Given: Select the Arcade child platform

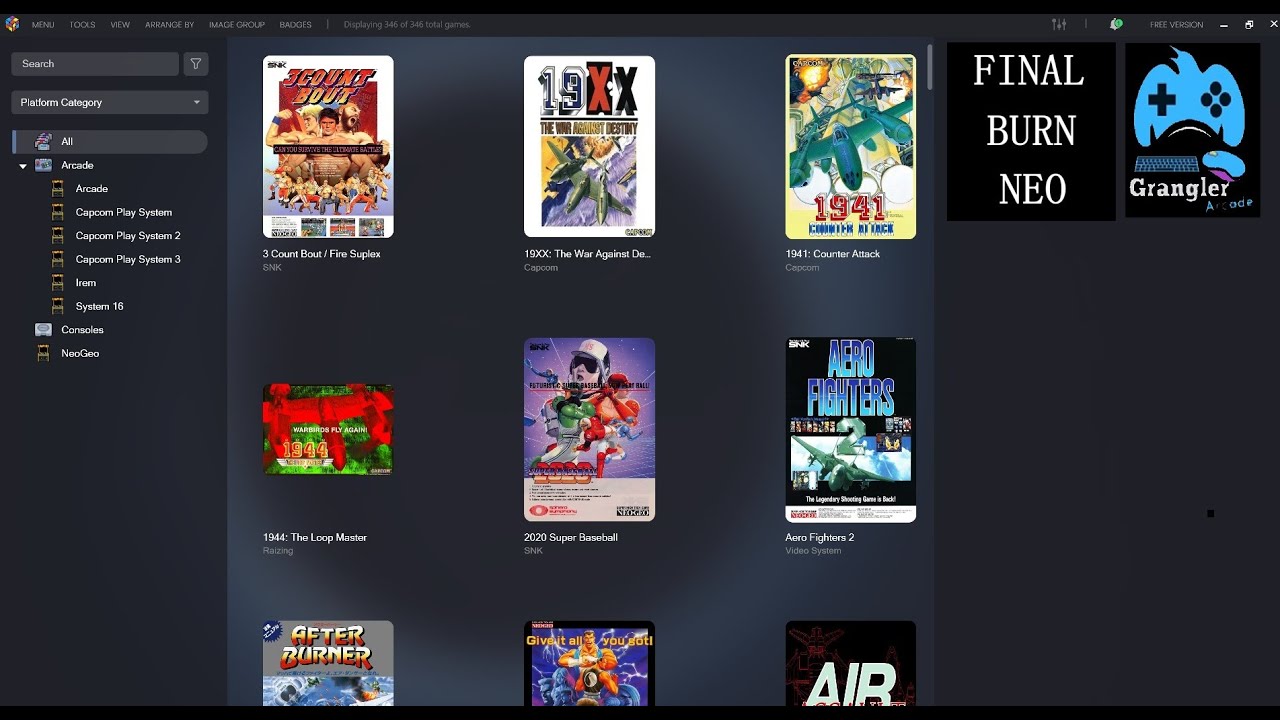Looking at the screenshot, I should [92, 188].
